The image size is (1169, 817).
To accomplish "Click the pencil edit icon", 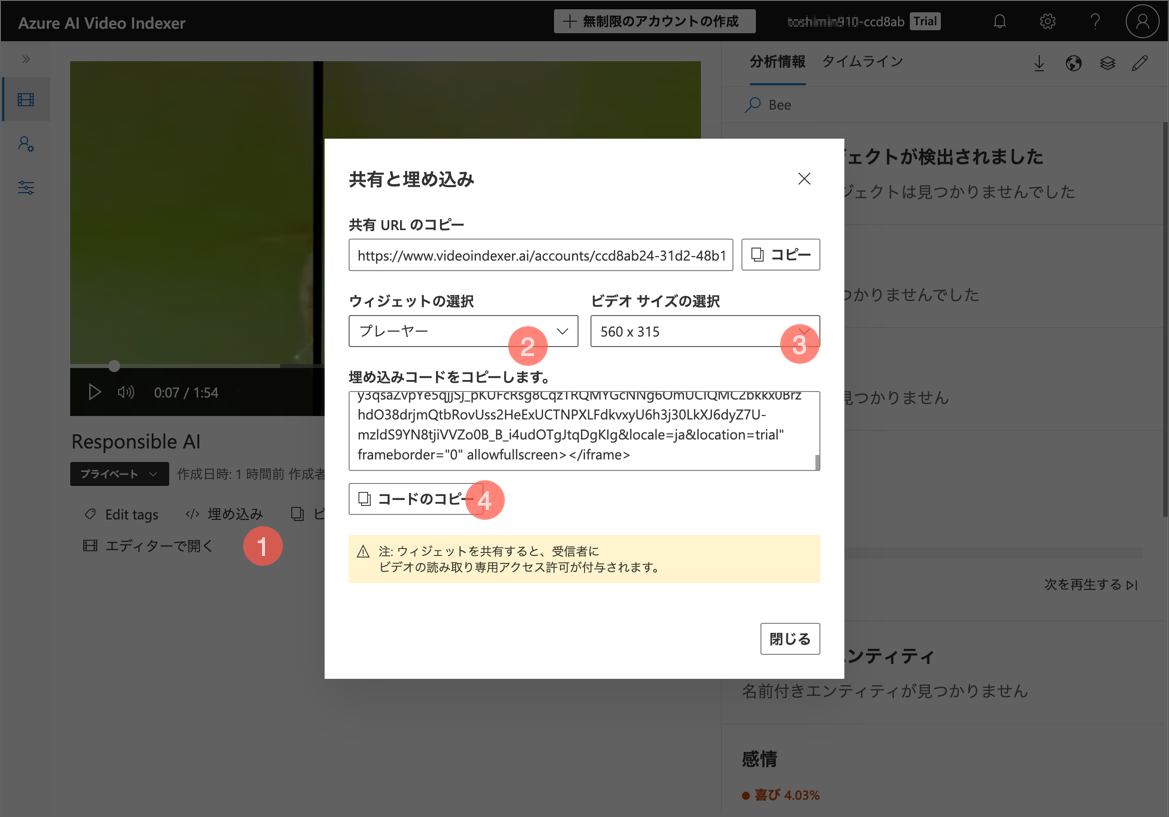I will pyautogui.click(x=1140, y=63).
